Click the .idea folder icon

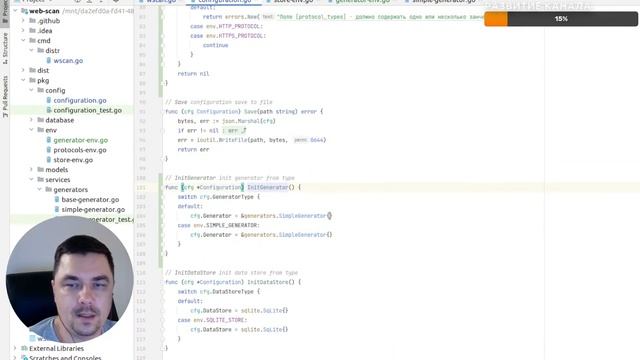click(32, 31)
